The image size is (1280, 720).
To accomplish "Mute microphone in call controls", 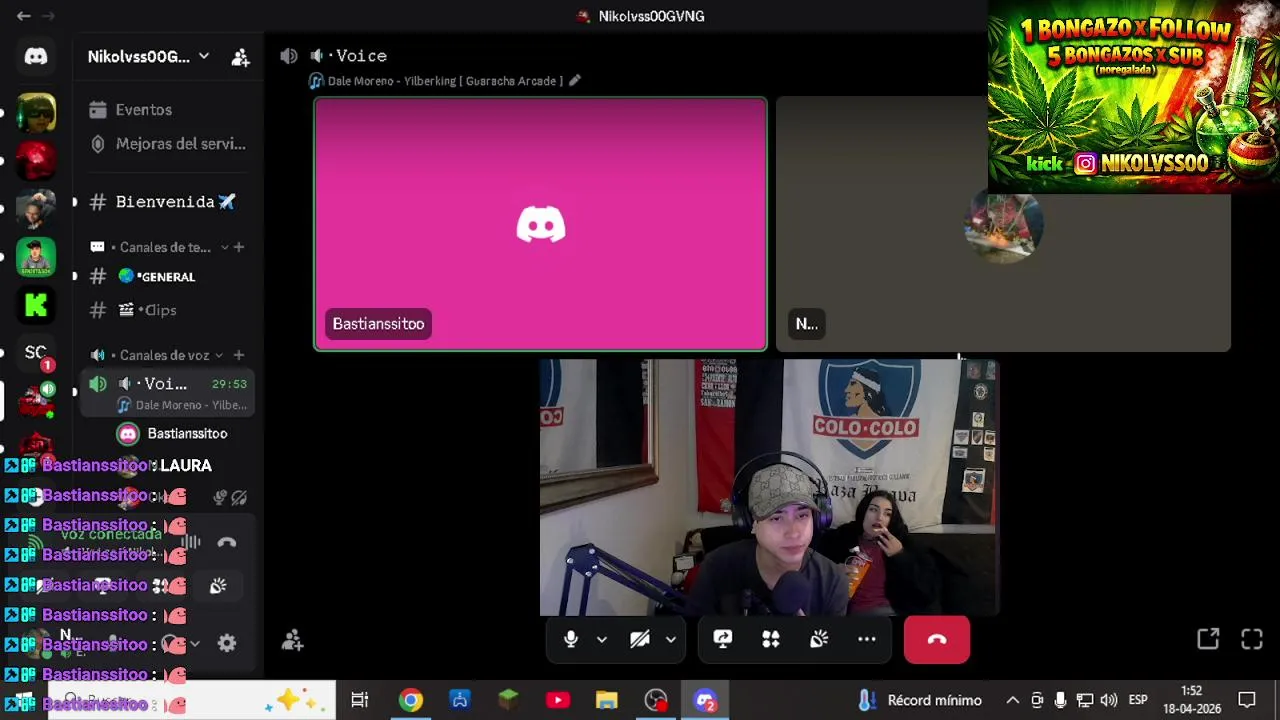I will point(571,639).
